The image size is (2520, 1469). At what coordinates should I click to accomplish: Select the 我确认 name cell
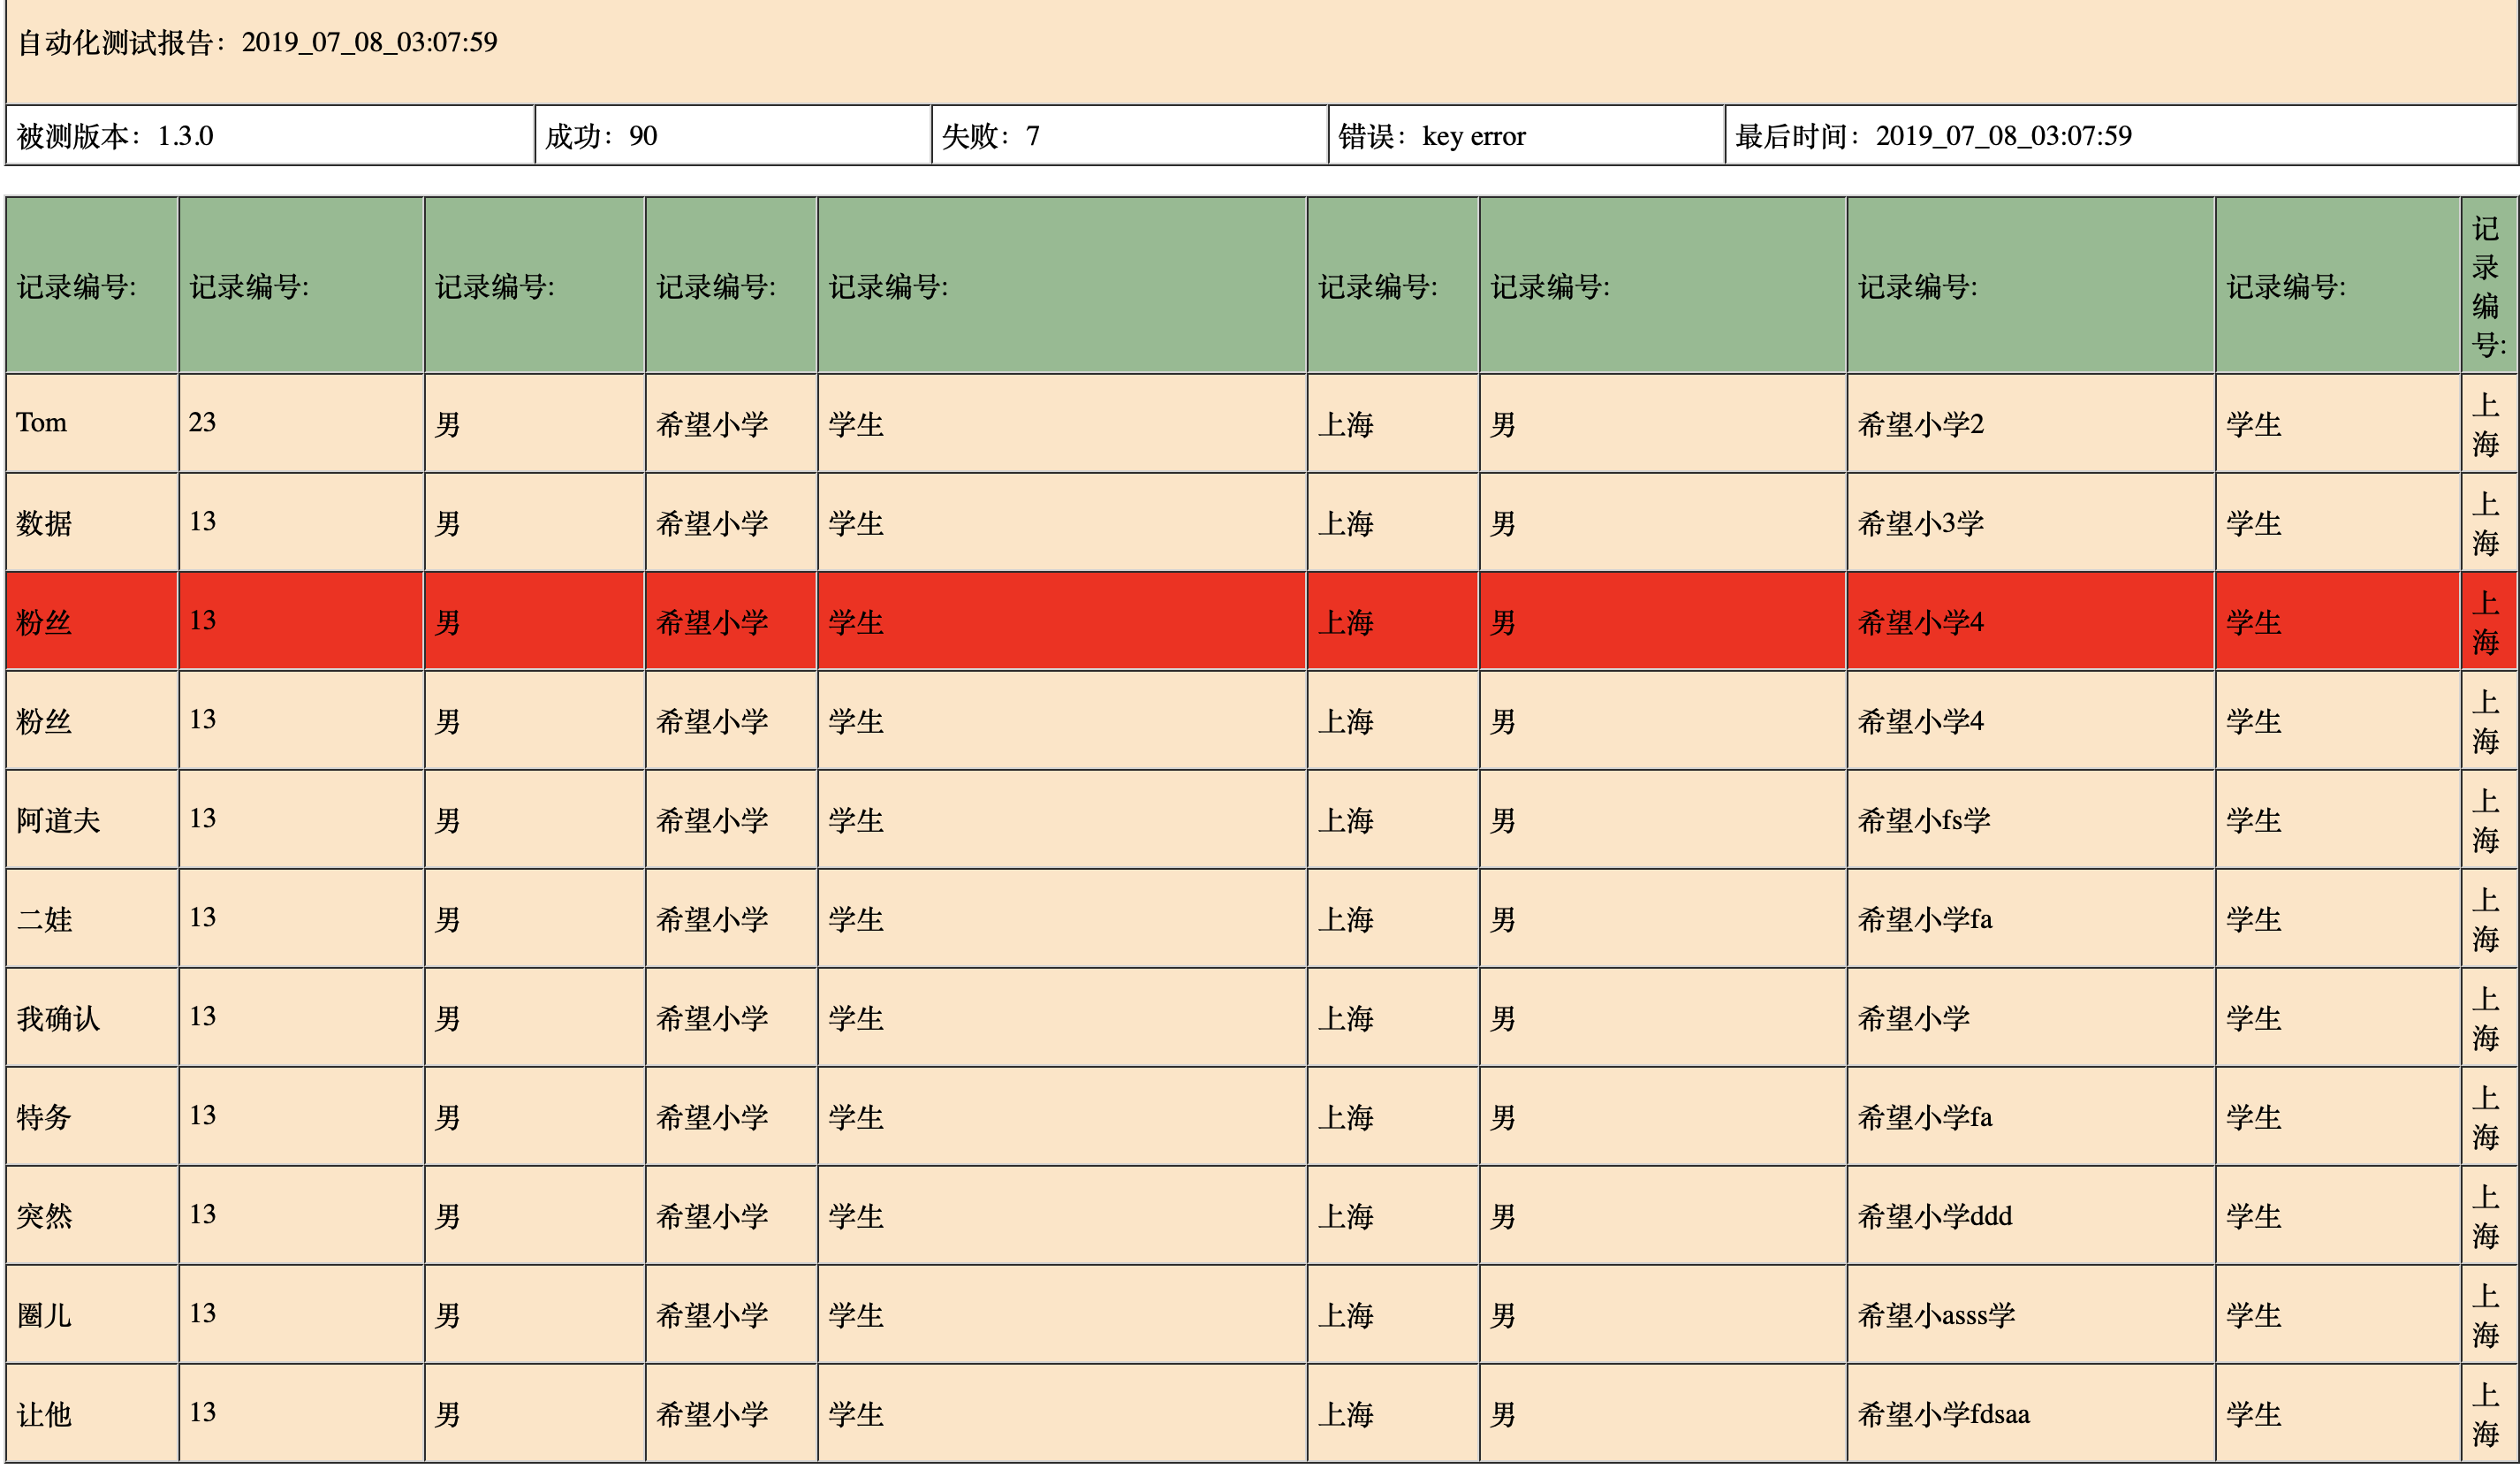(x=58, y=1018)
